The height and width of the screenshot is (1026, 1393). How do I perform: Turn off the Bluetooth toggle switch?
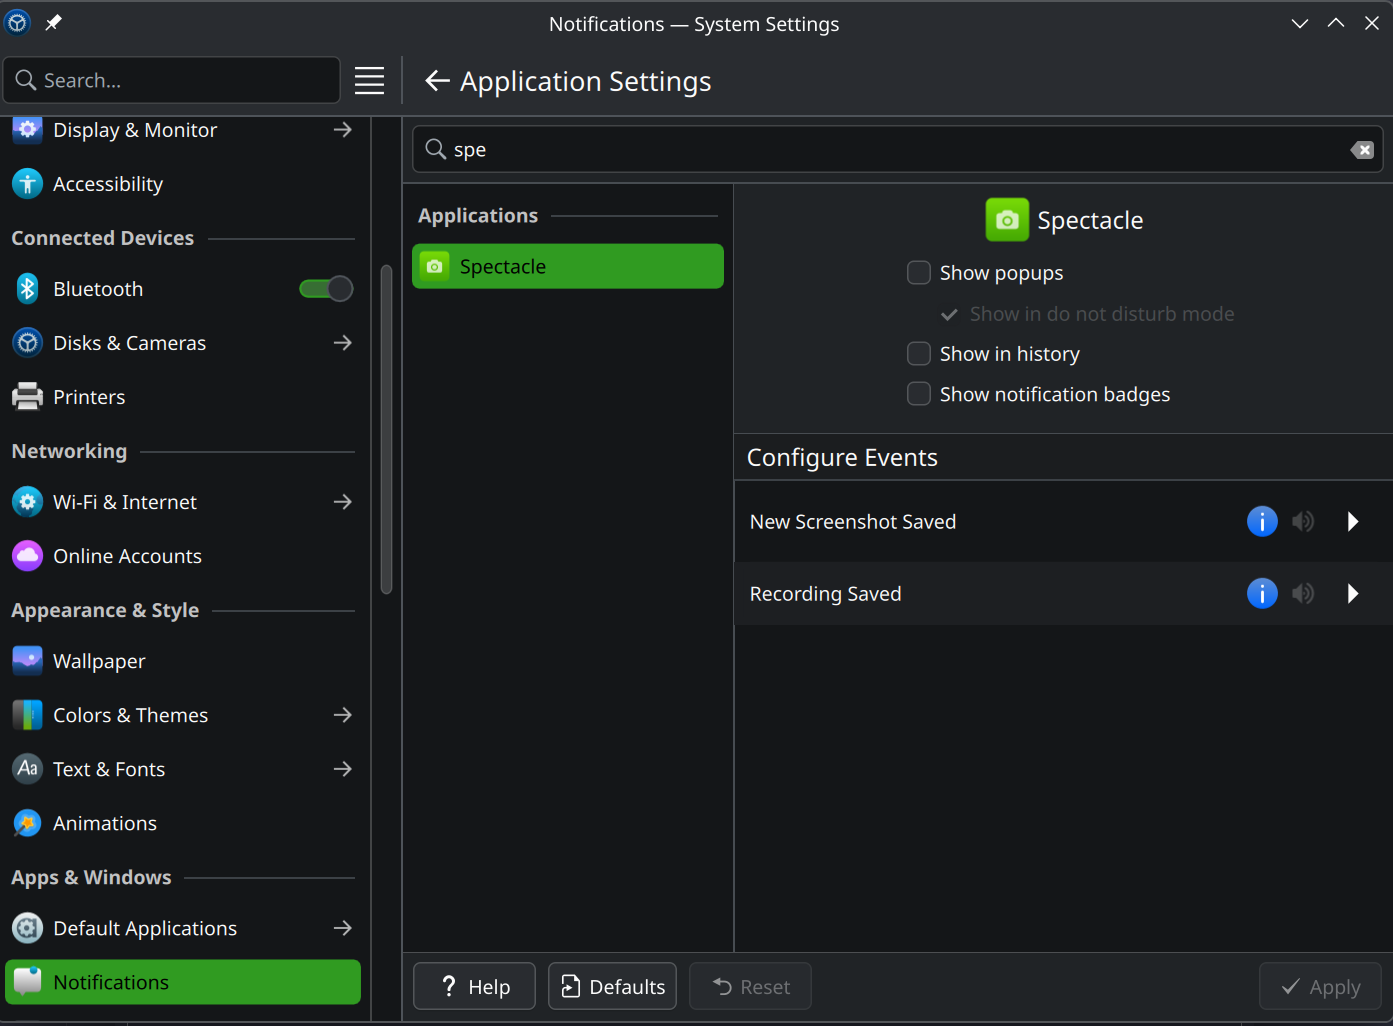(x=326, y=289)
